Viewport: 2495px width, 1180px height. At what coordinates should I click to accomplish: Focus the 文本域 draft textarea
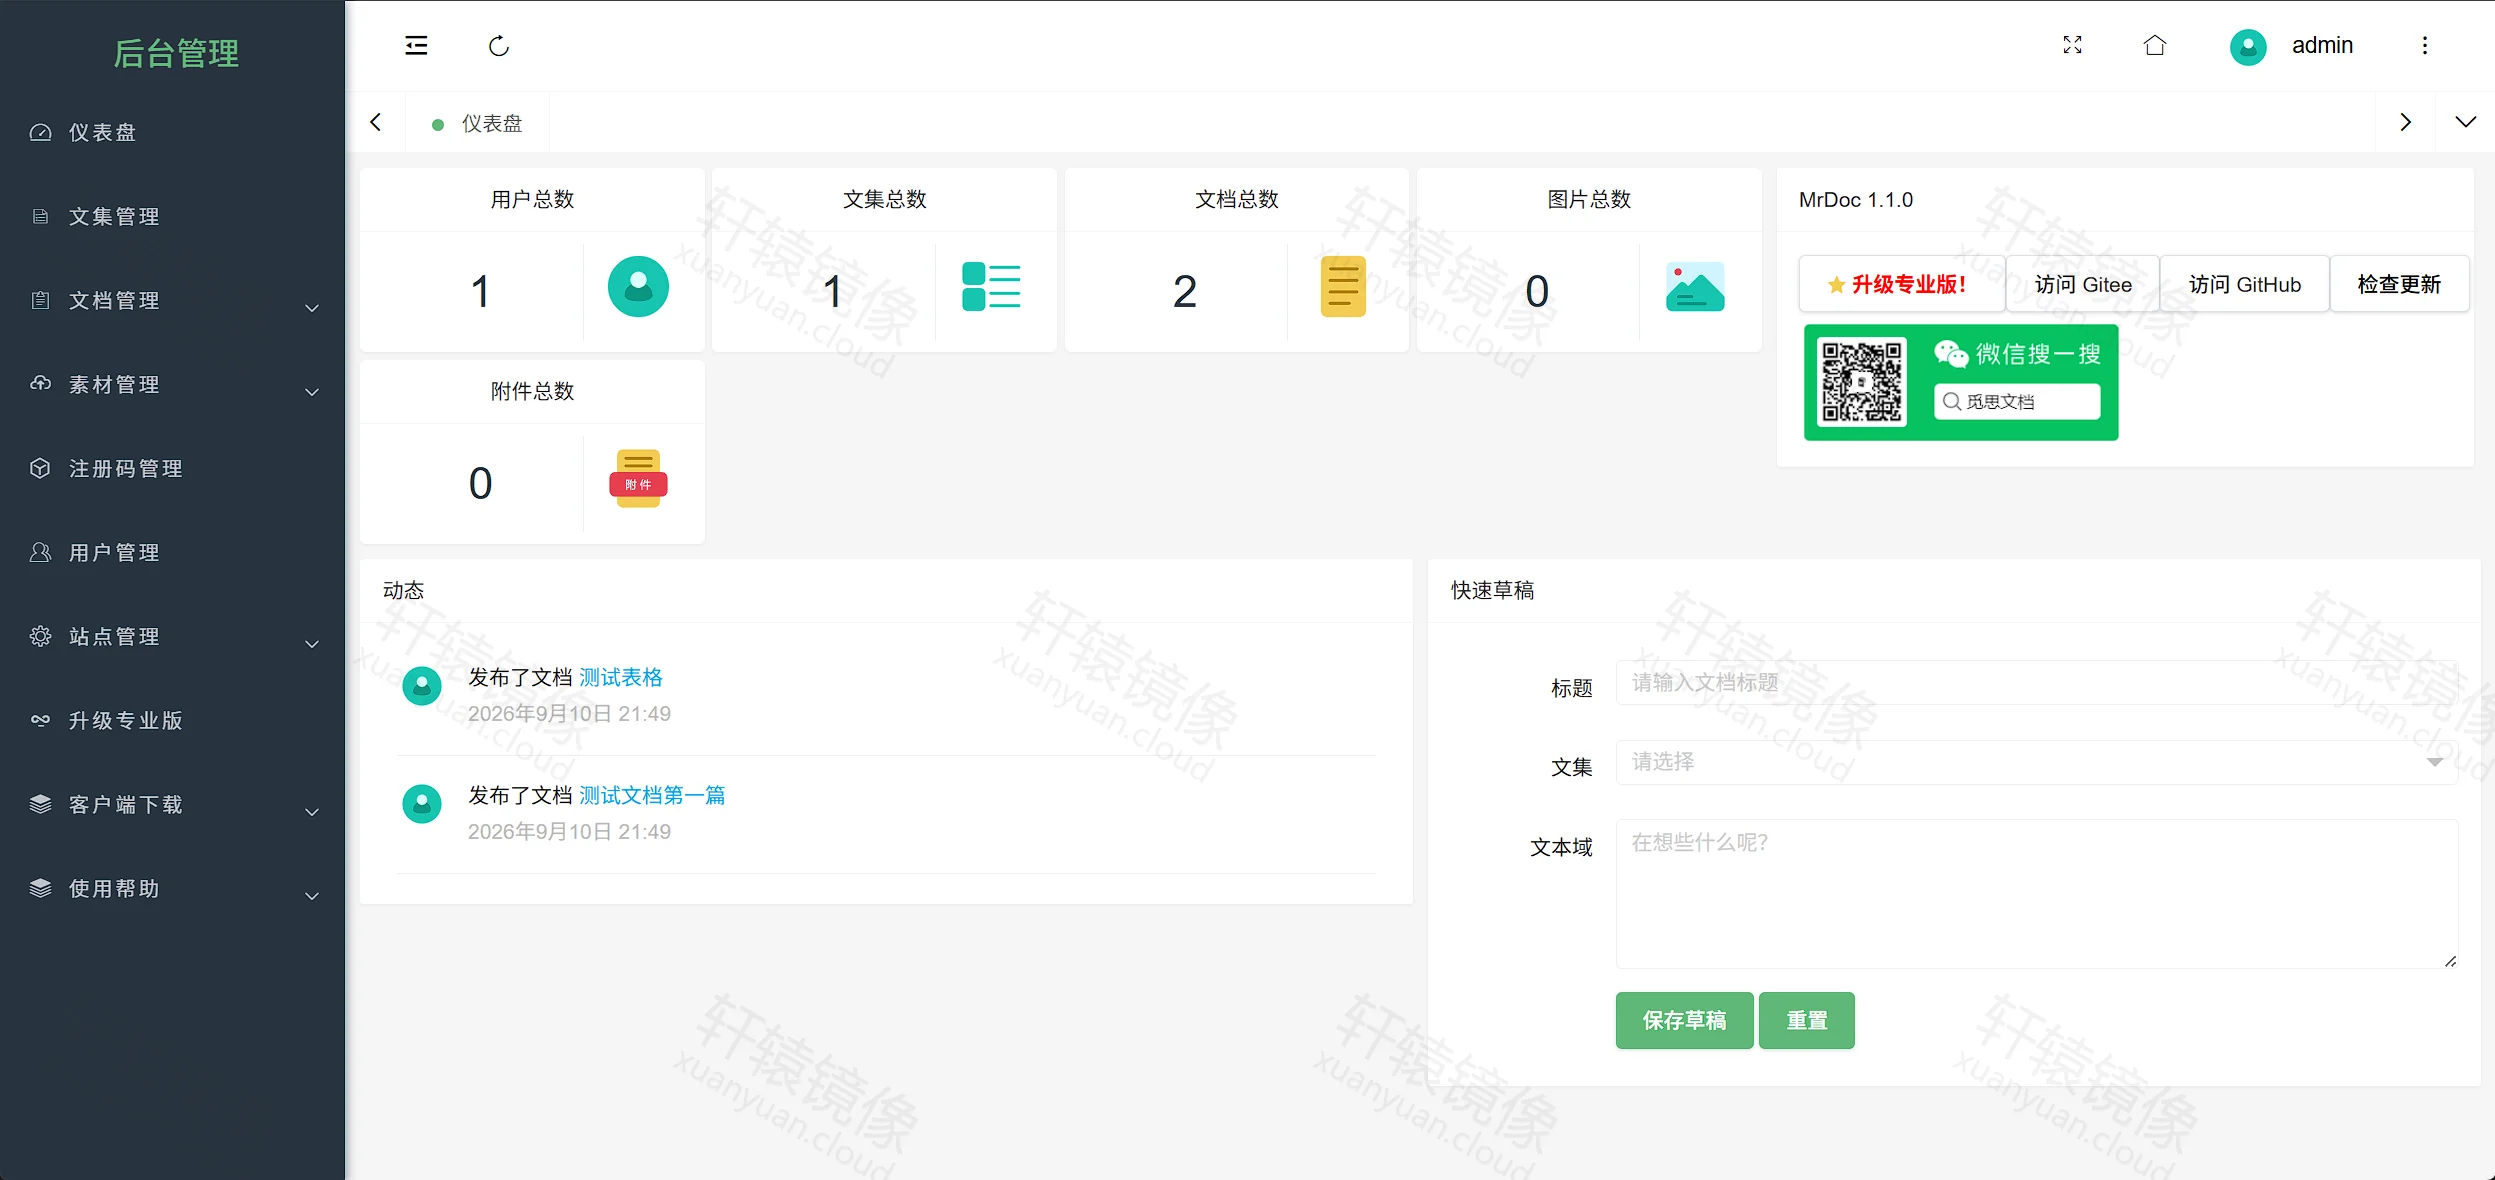[2037, 894]
